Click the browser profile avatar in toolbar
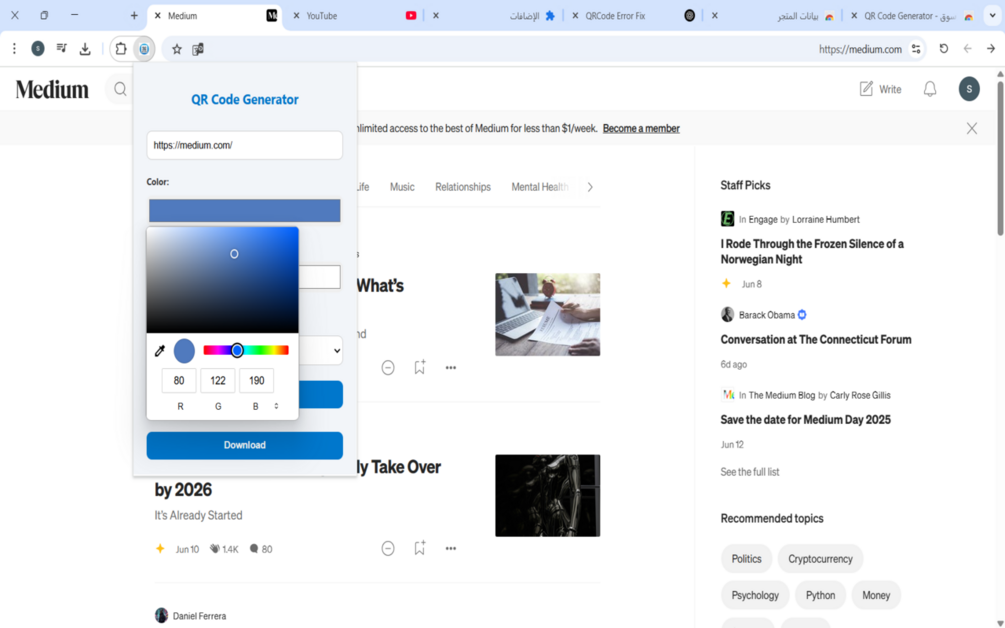This screenshot has width=1005, height=628. coord(38,49)
